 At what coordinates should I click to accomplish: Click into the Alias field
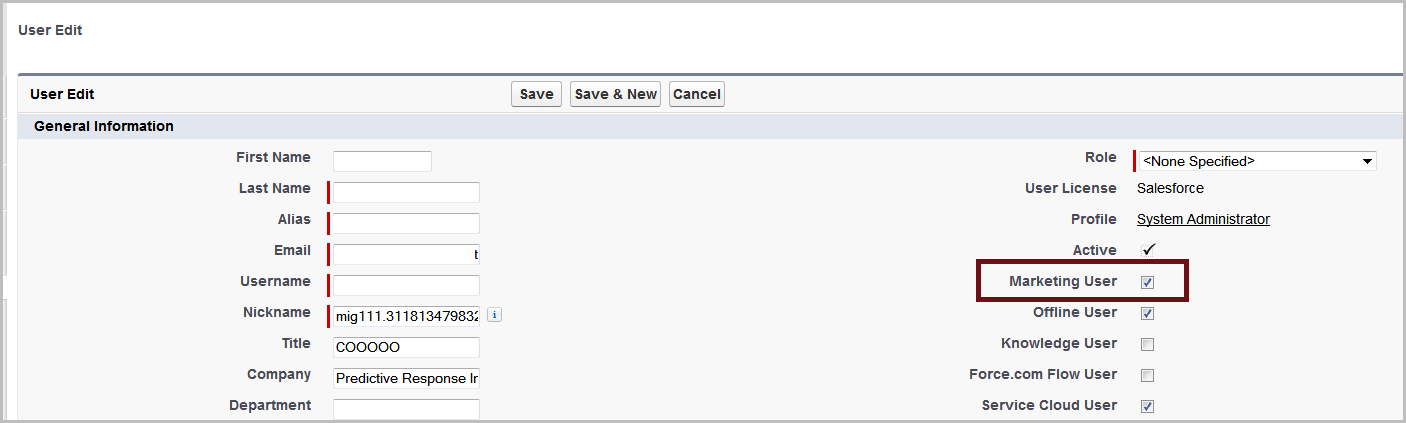coord(406,223)
